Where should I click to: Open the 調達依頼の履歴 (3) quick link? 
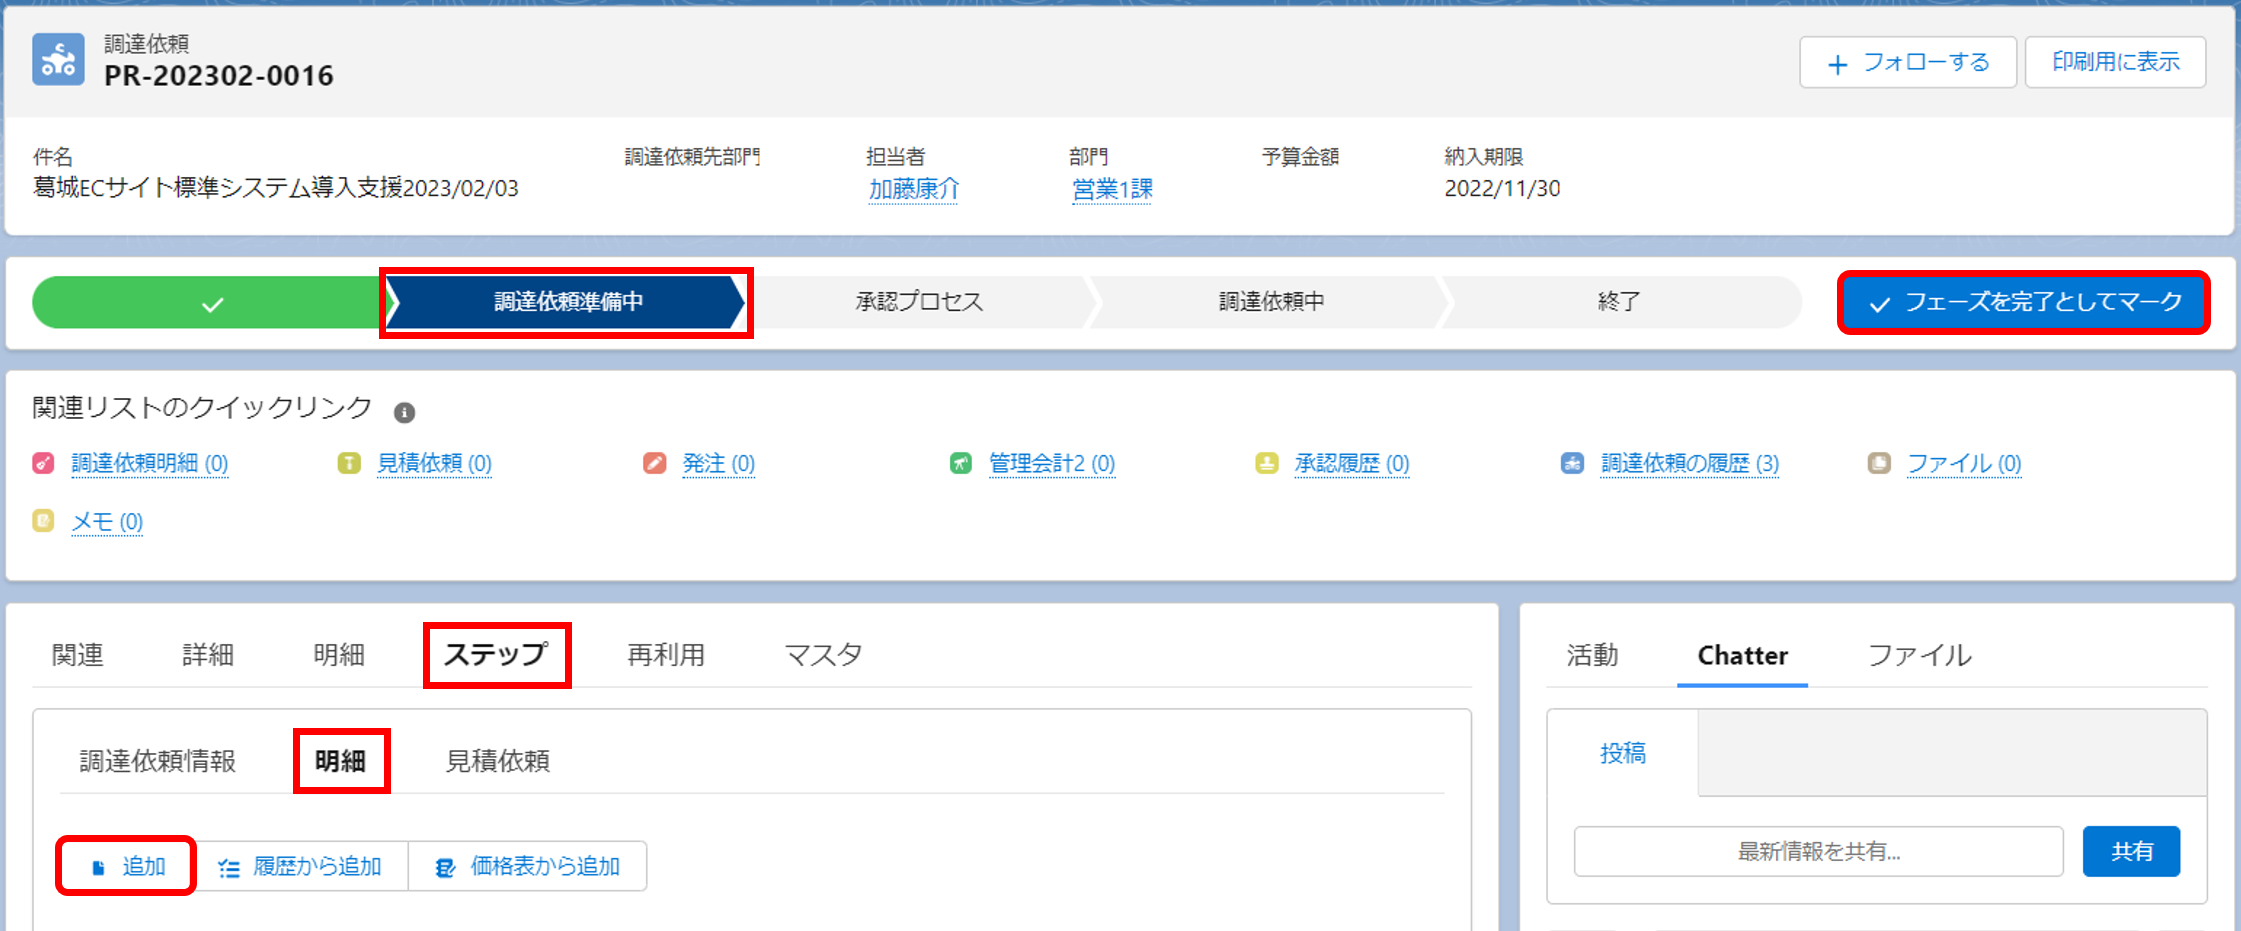coord(1690,463)
